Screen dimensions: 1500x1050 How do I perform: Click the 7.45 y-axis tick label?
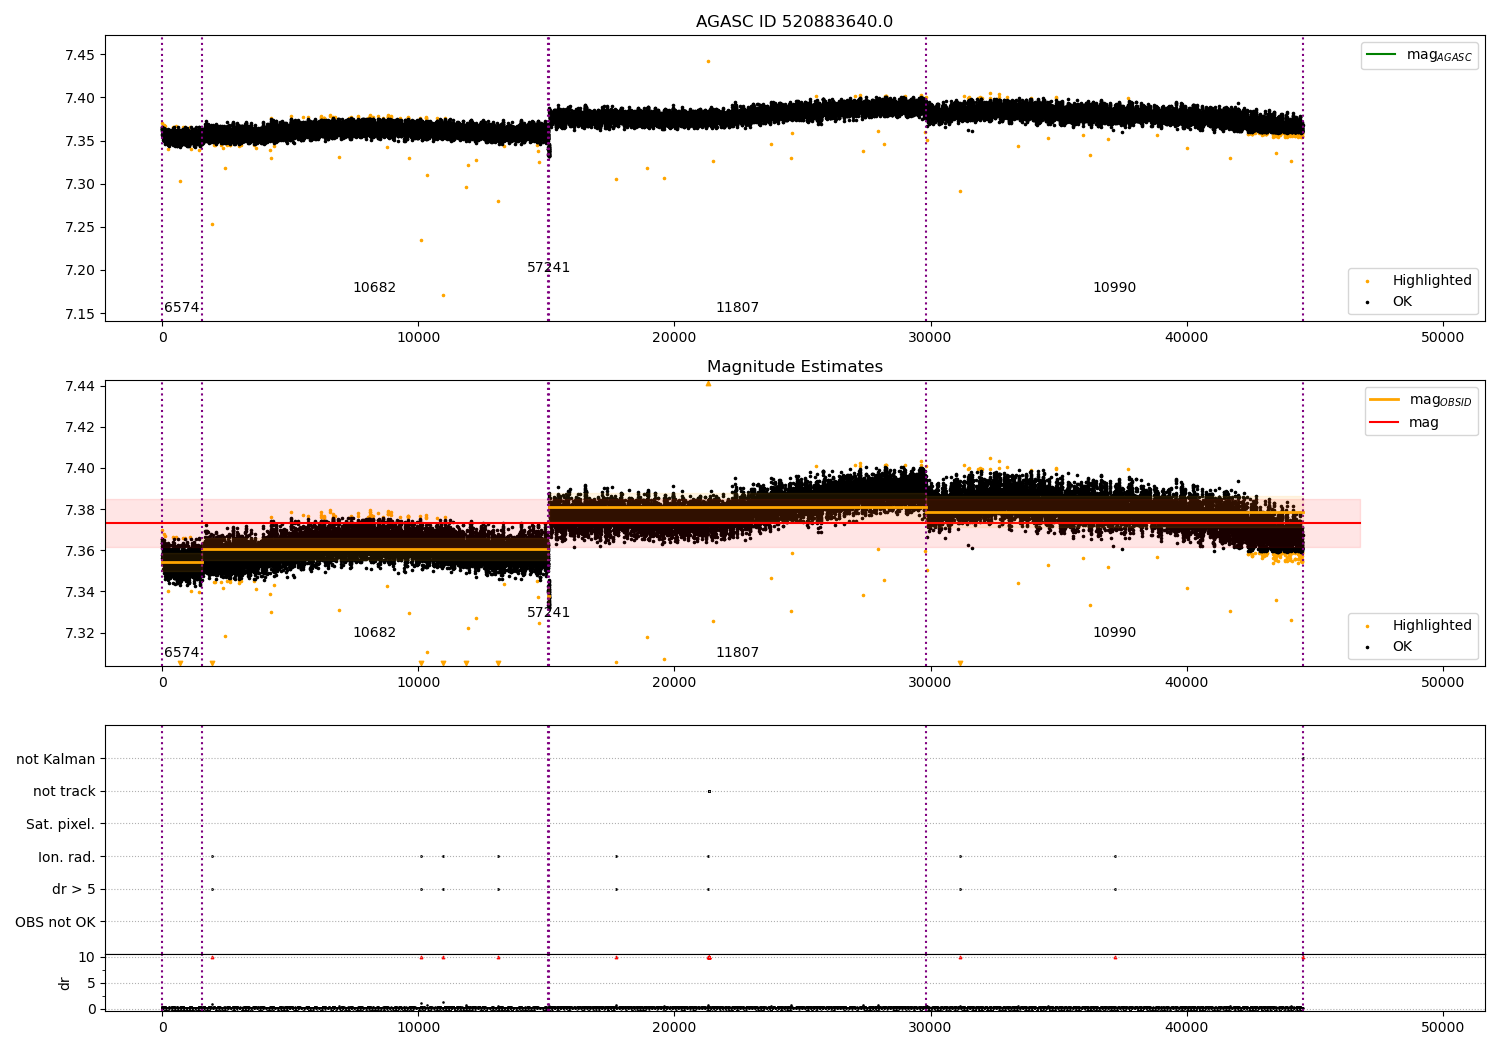[80, 55]
